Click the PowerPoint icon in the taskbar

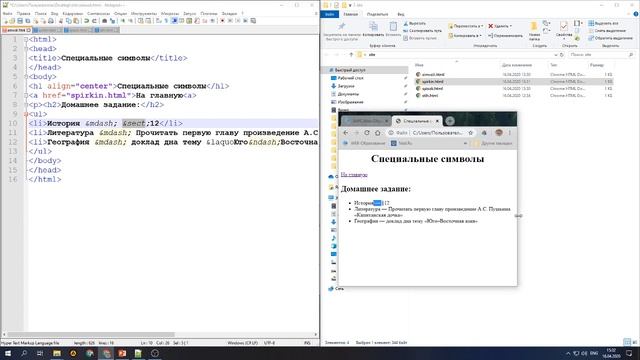point(122,353)
